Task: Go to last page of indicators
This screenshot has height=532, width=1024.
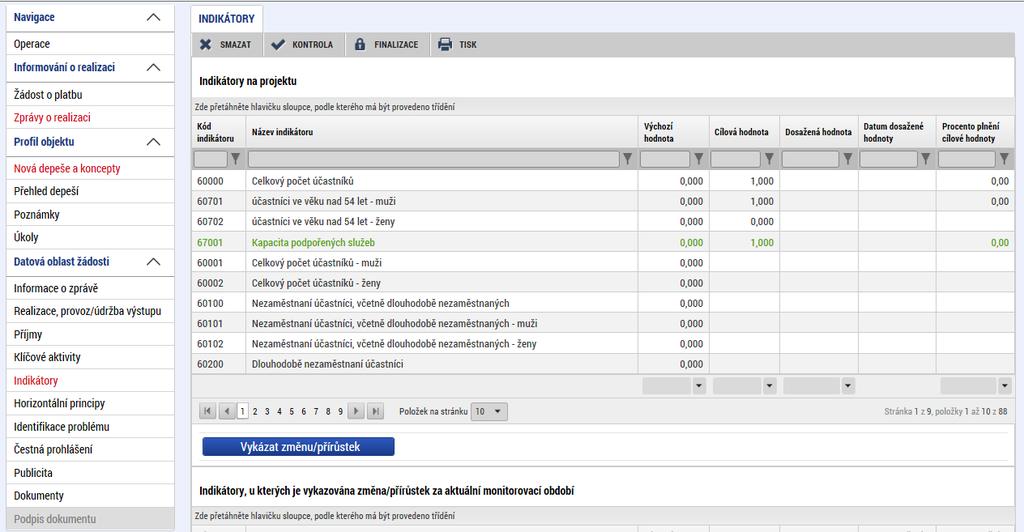Action: [375, 411]
